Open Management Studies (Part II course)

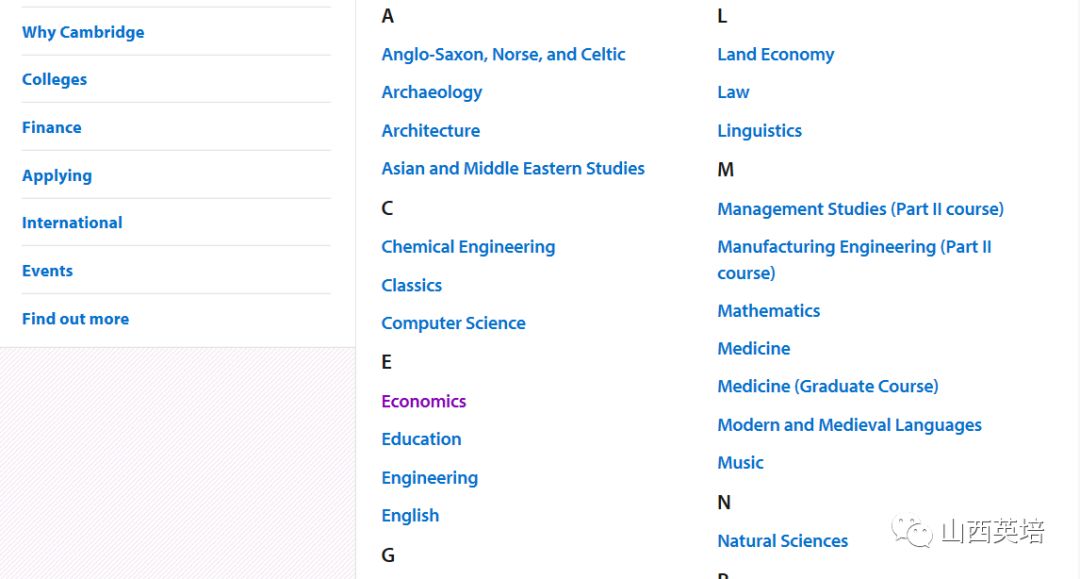860,209
